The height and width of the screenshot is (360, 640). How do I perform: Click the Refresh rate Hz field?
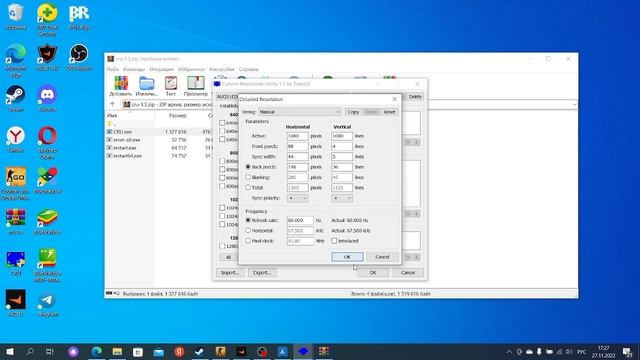coord(300,220)
